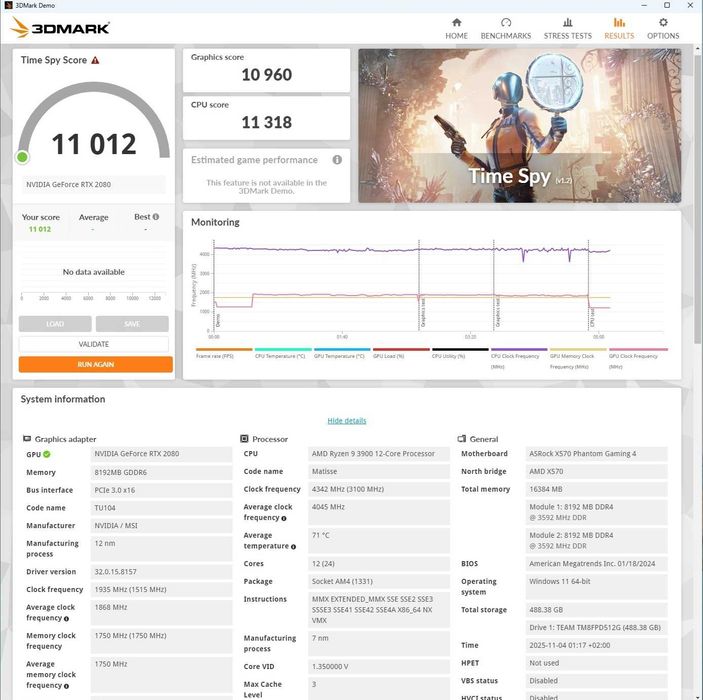Toggle GPU Memory Clock Frequency legend series
The width and height of the screenshot is (703, 700).
(578, 359)
